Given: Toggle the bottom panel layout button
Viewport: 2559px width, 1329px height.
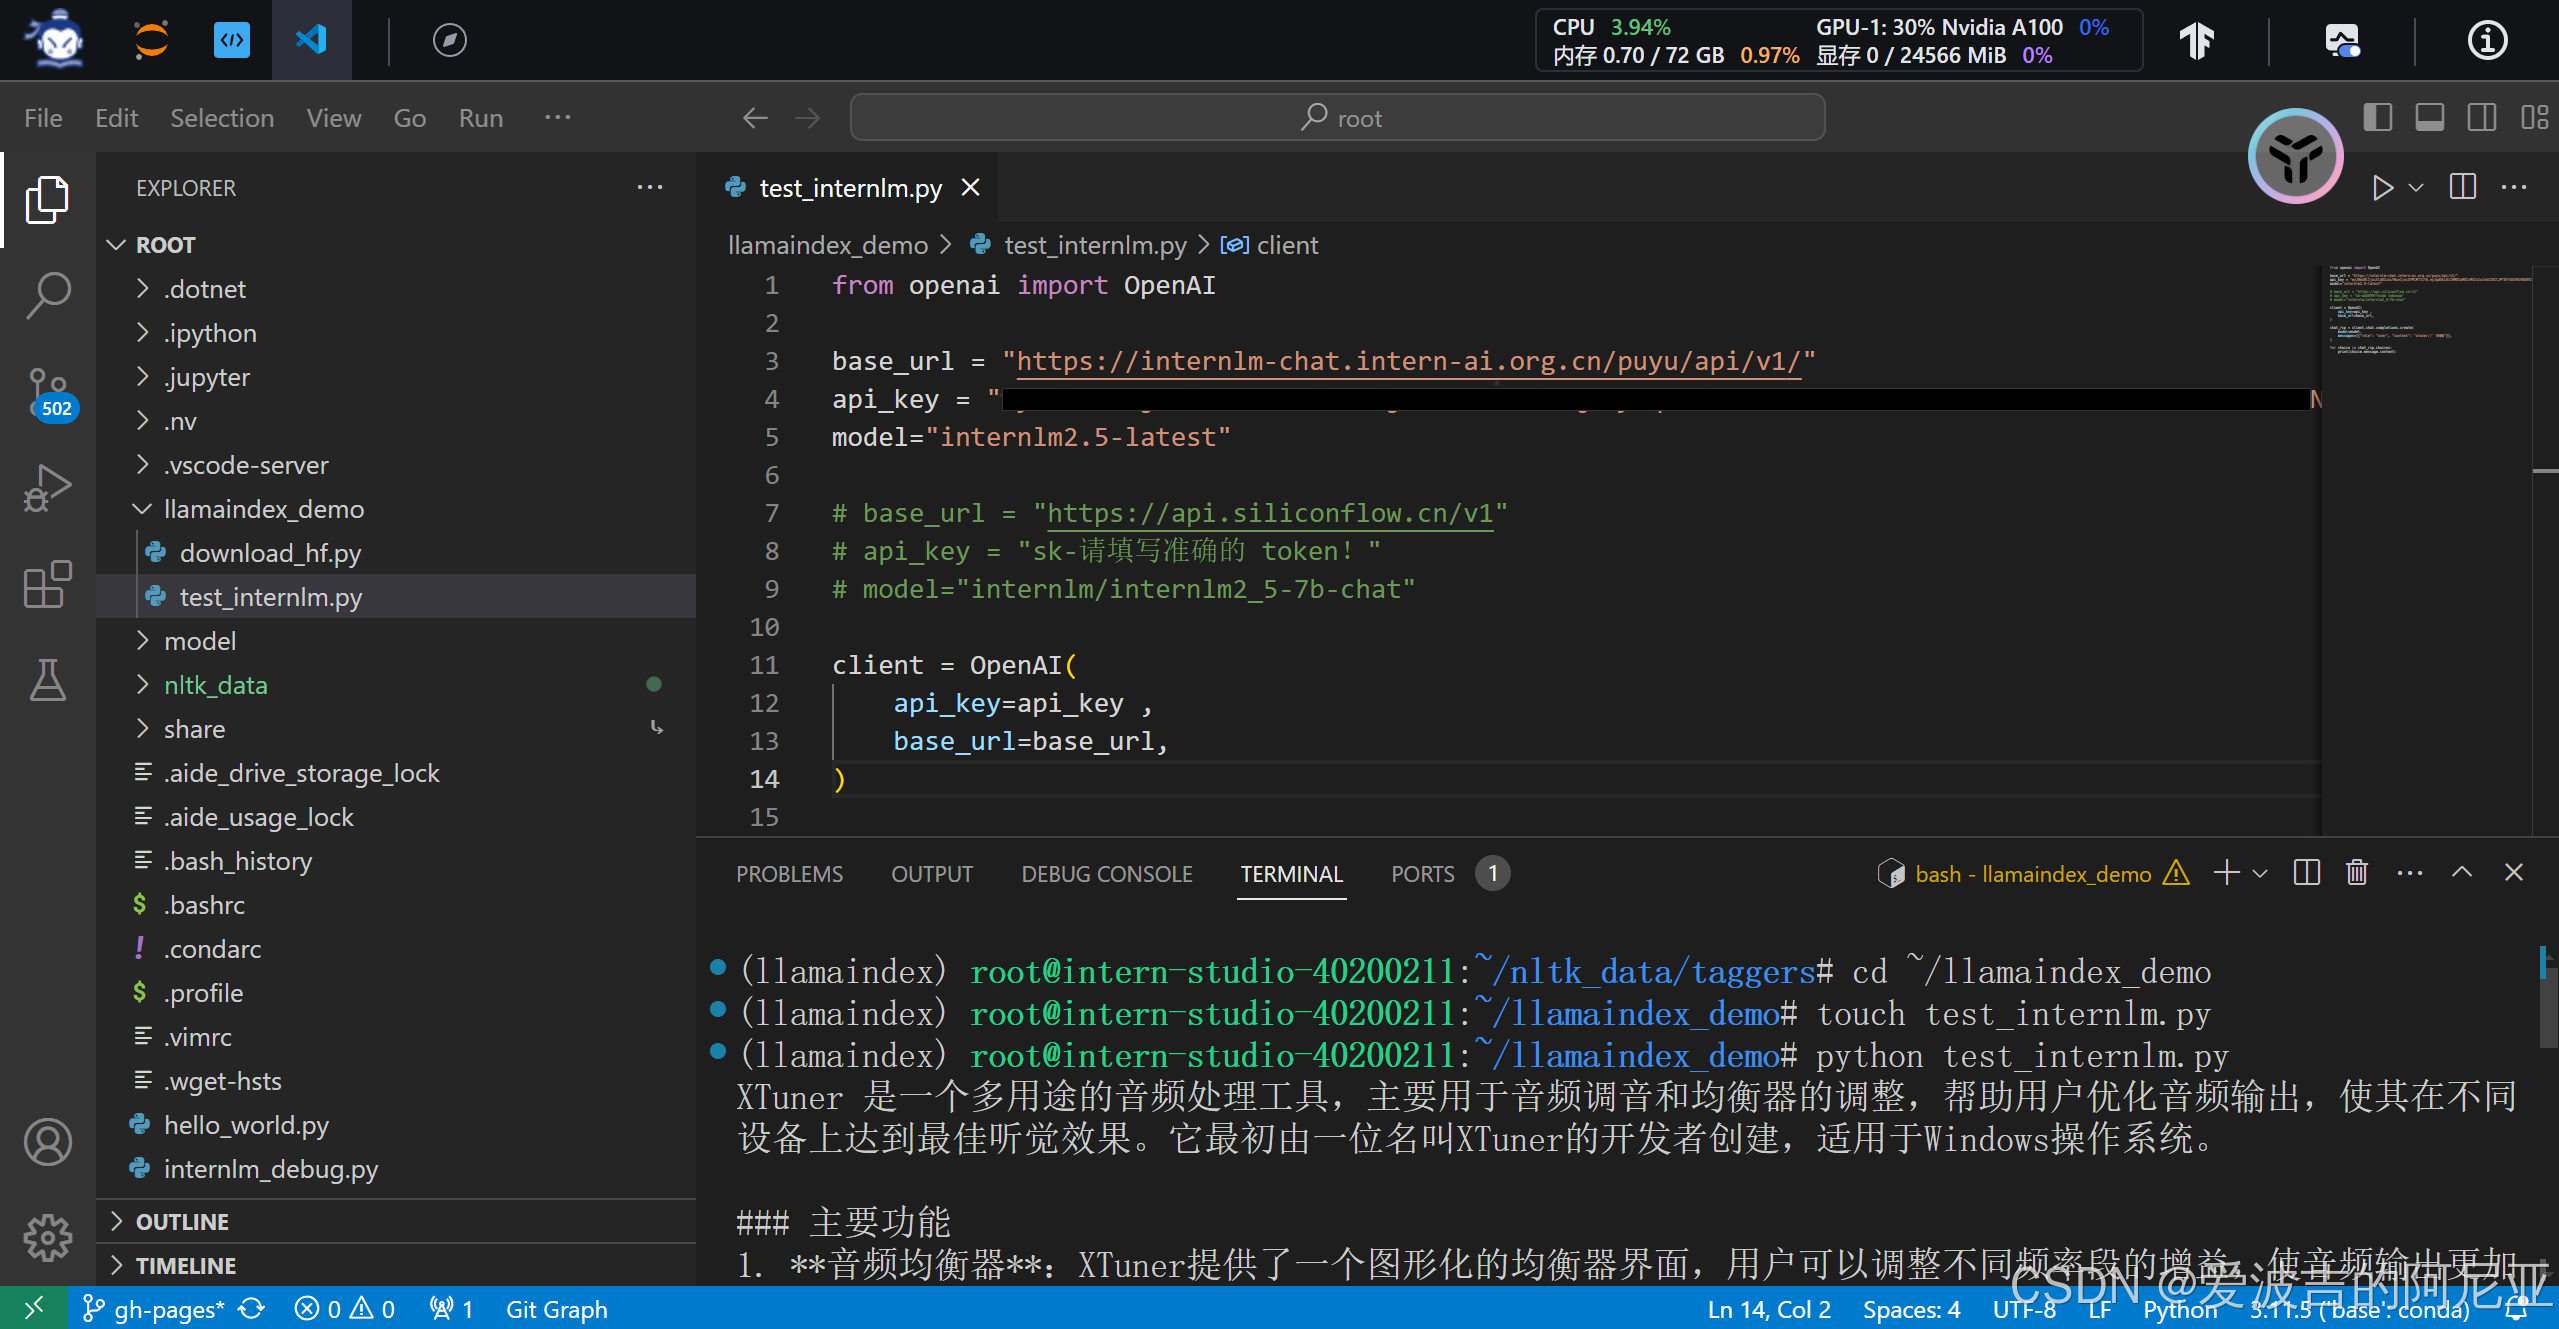Looking at the screenshot, I should (x=2430, y=118).
